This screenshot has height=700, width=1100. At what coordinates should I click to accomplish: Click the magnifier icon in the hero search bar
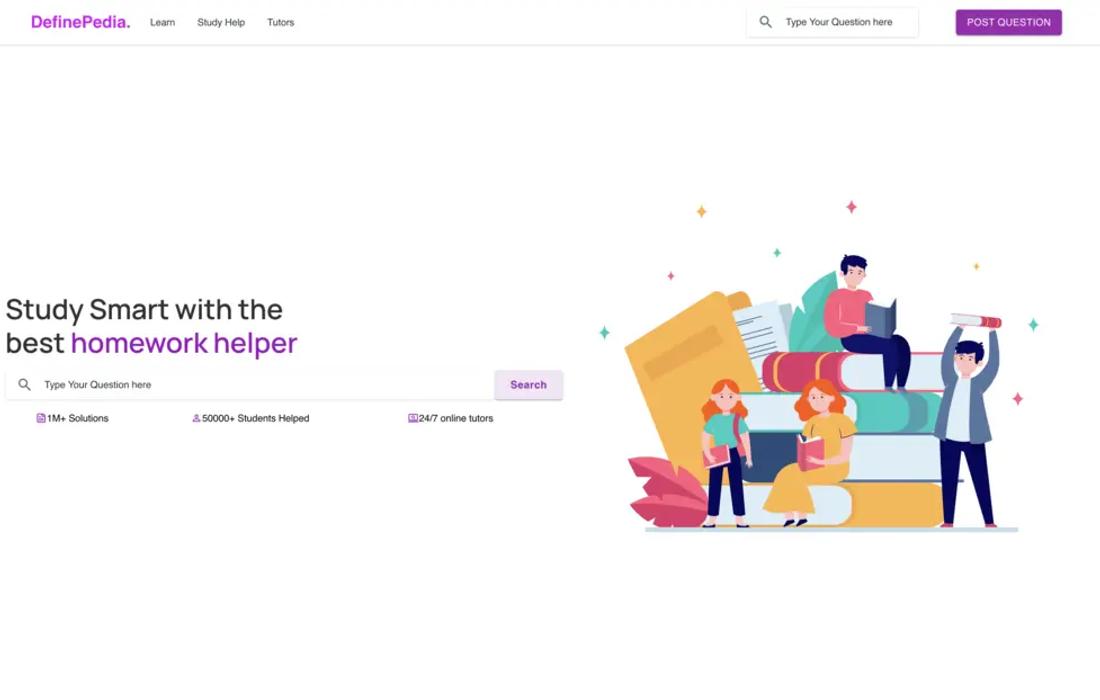pyautogui.click(x=25, y=384)
